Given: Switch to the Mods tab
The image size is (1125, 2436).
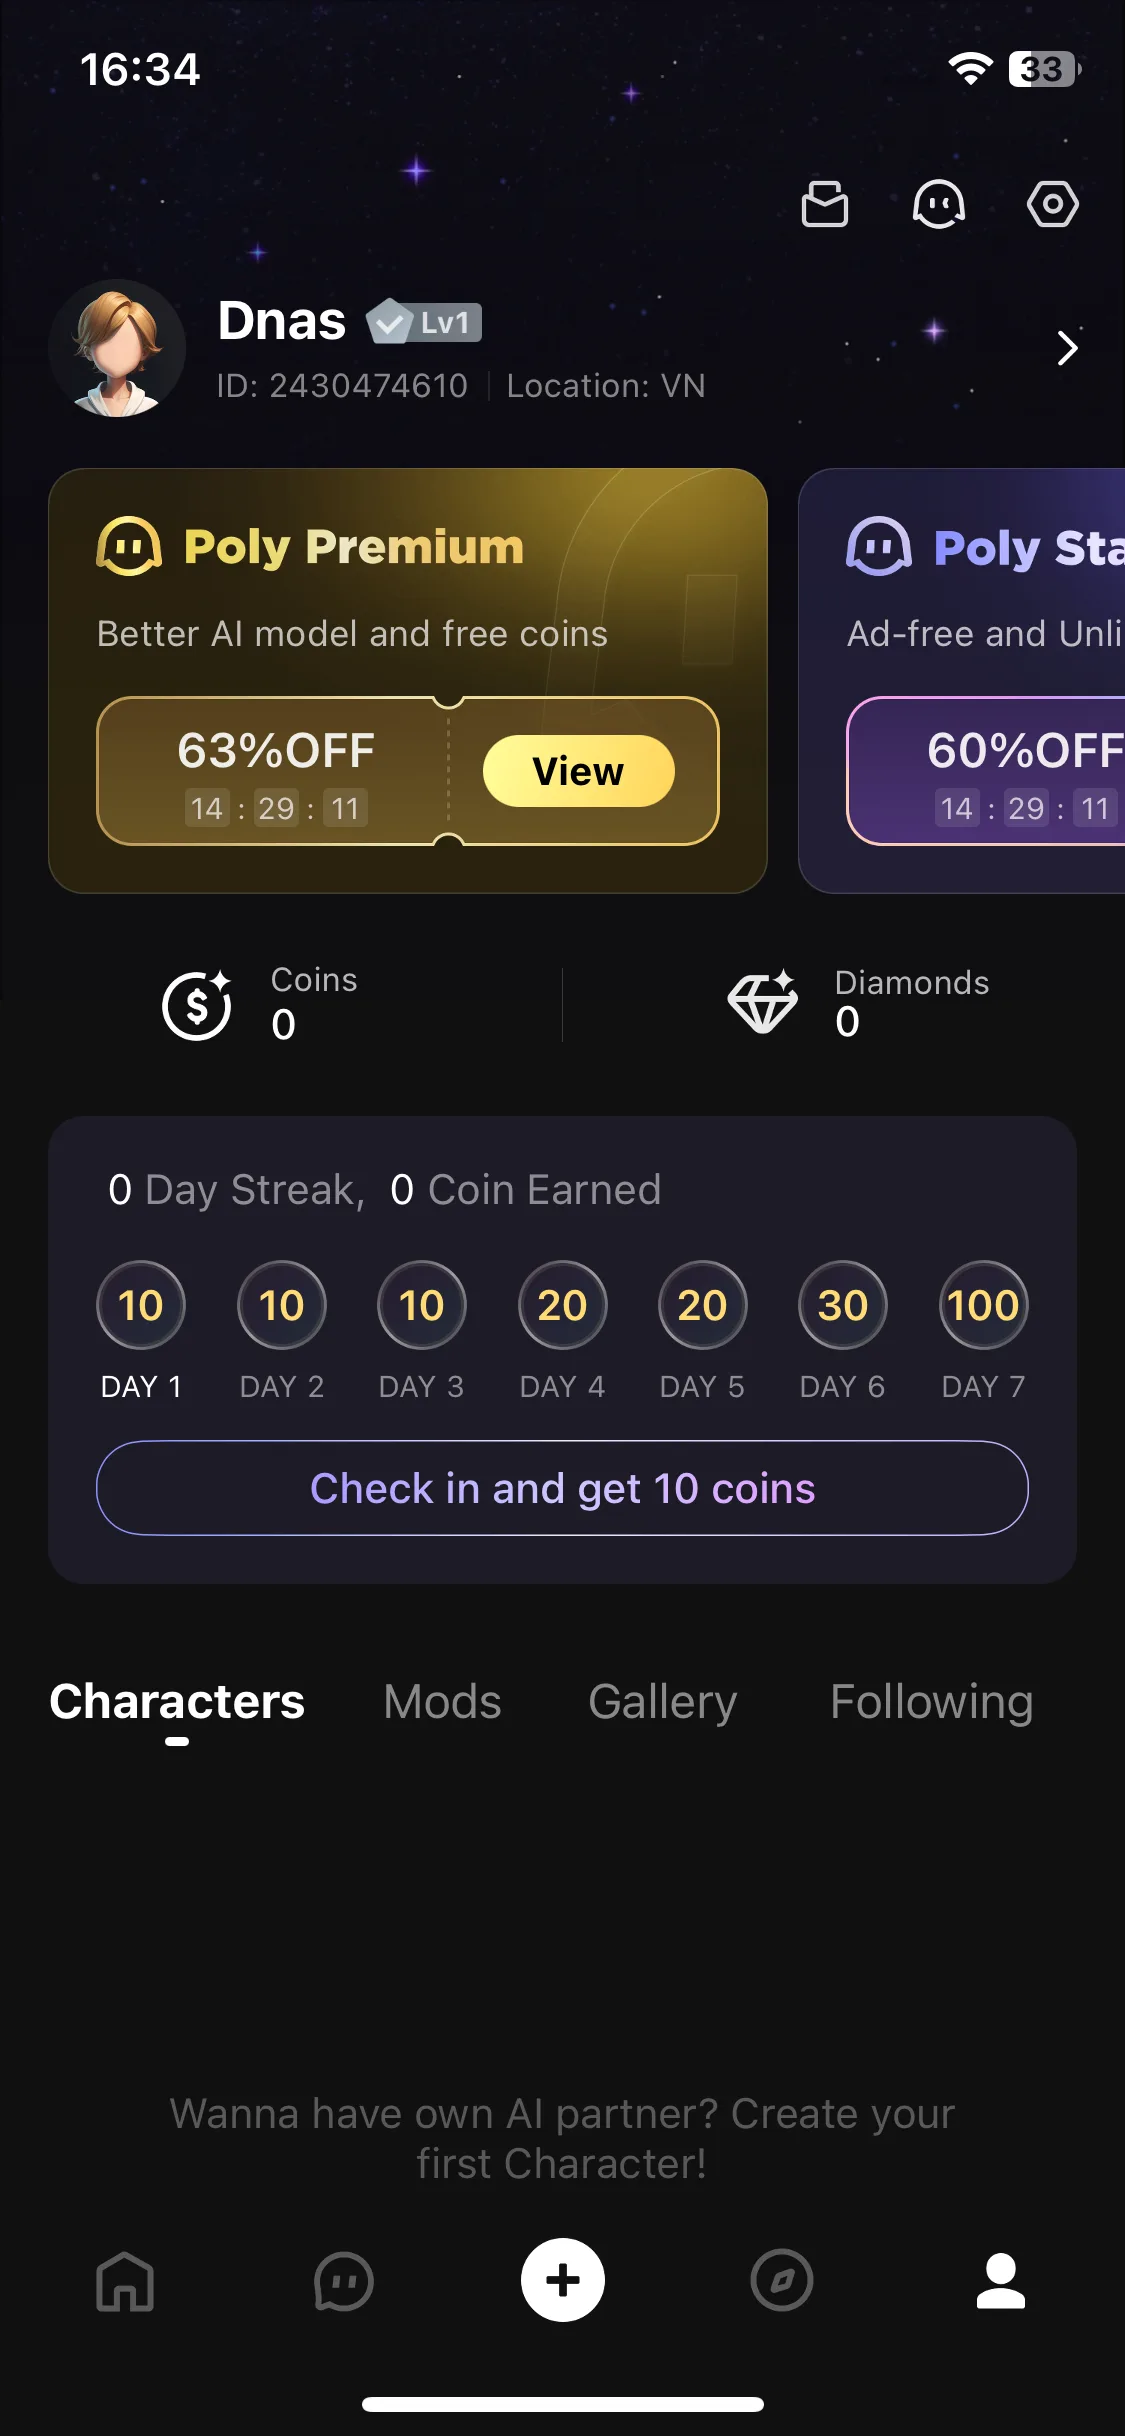Looking at the screenshot, I should (x=442, y=1702).
